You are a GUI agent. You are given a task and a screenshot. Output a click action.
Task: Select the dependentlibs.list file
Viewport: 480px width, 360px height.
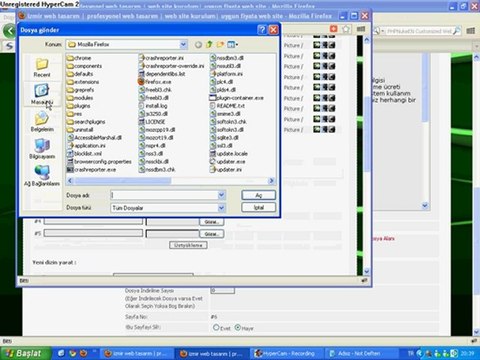[162, 74]
